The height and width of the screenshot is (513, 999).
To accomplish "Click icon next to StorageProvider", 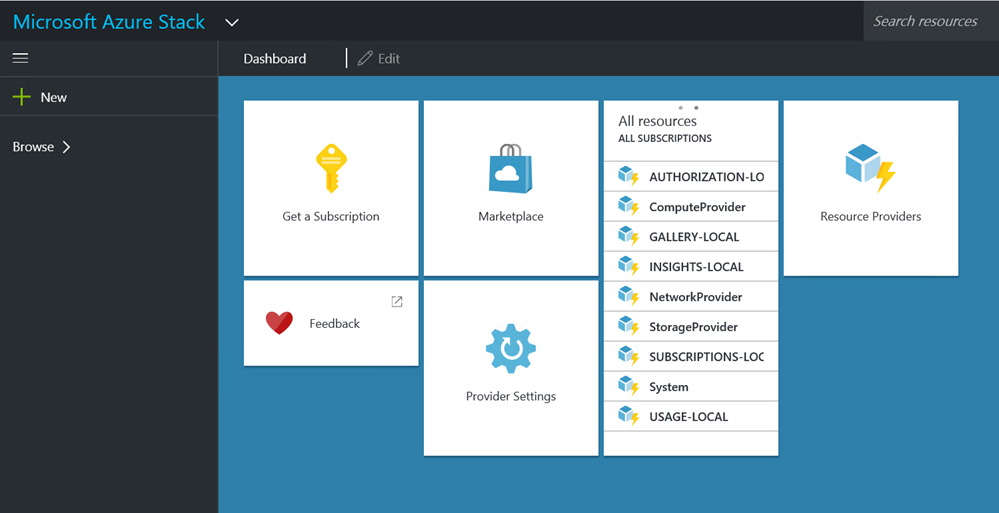I will click(x=629, y=326).
